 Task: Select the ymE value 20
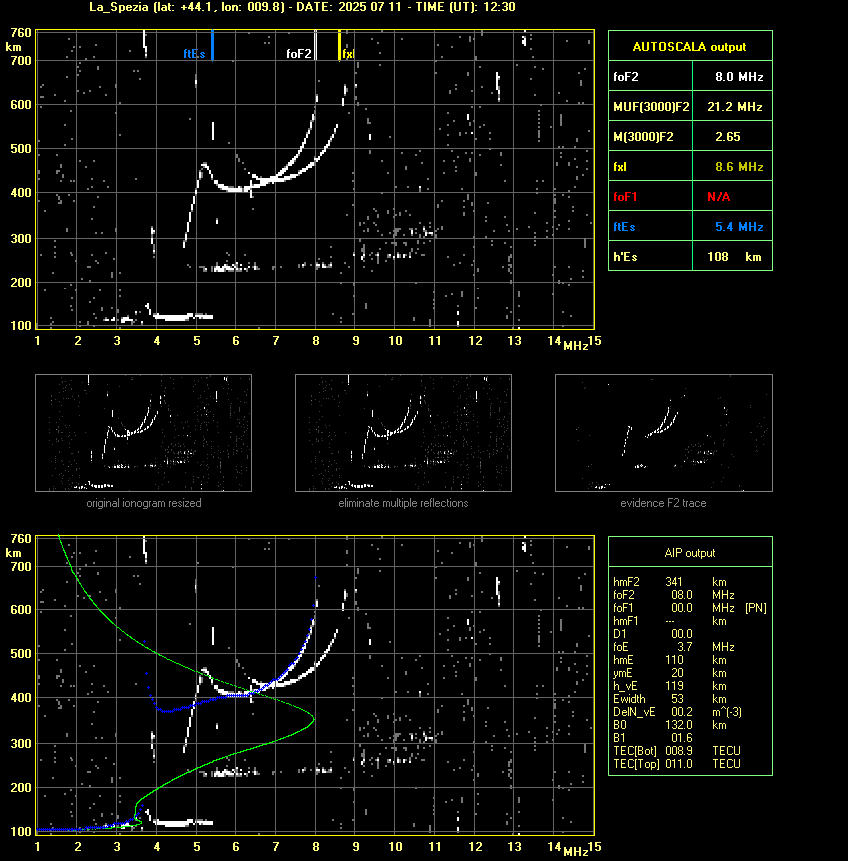tap(677, 673)
